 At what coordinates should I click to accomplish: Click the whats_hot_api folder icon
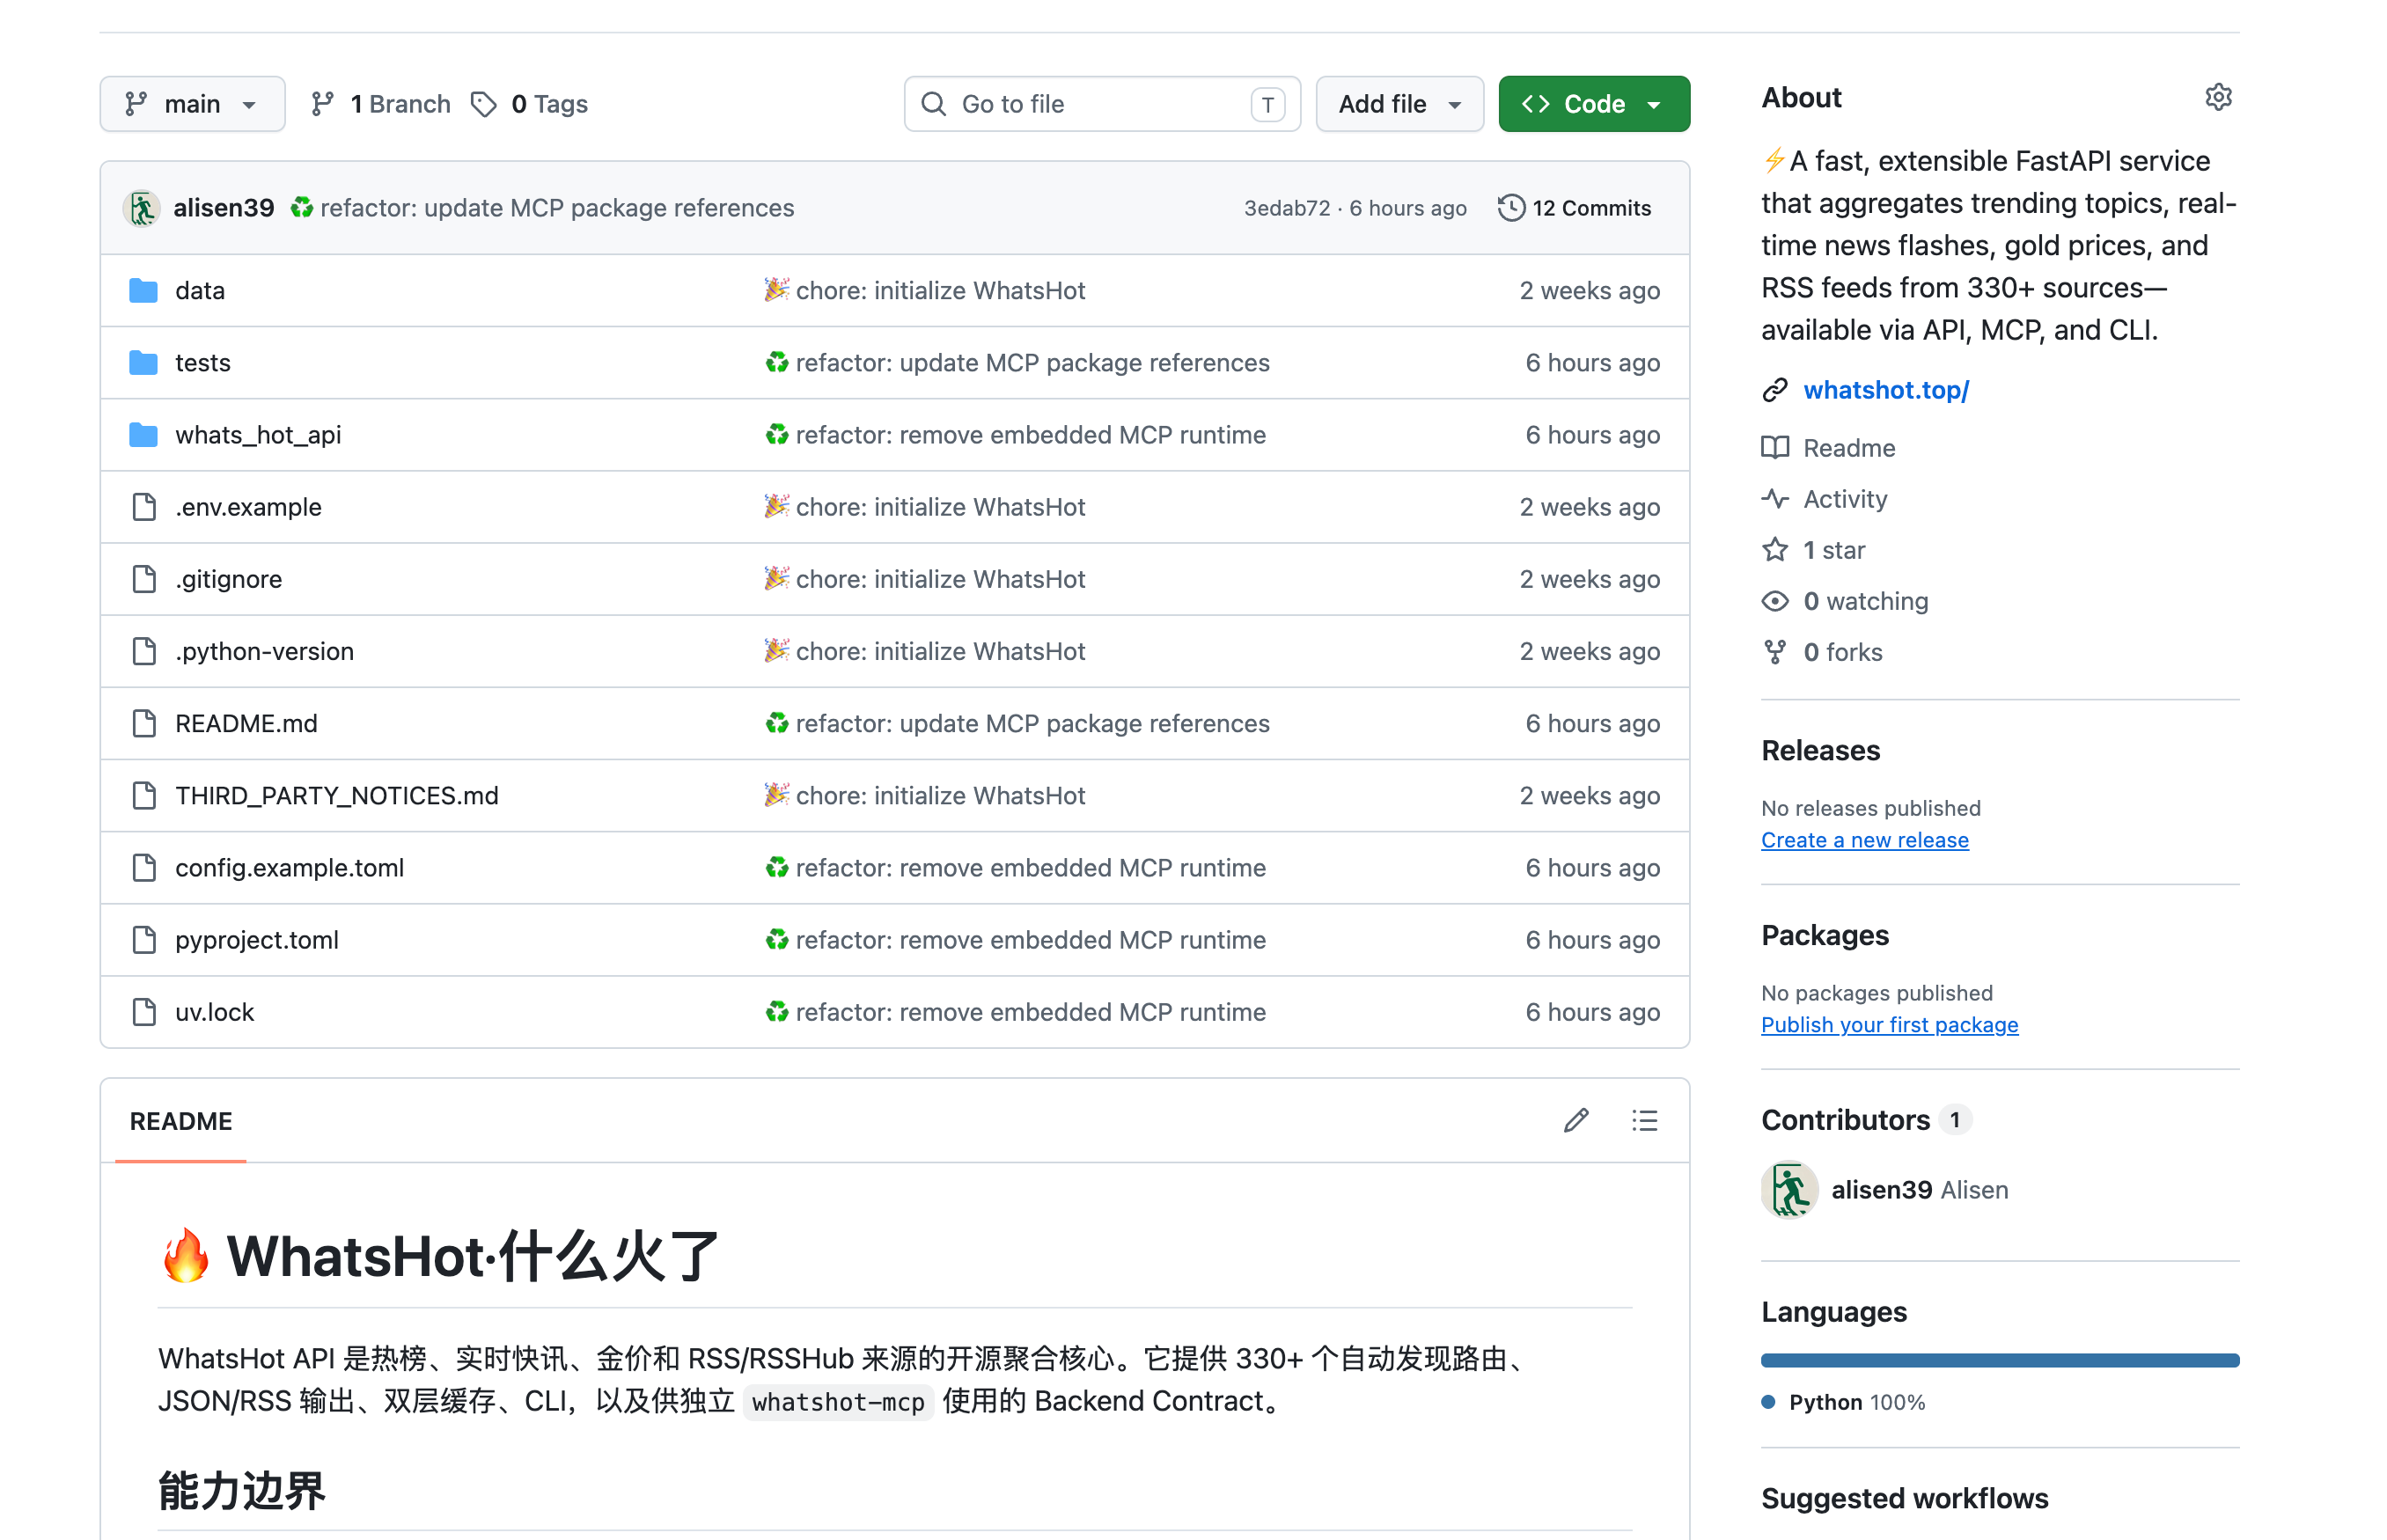pos(144,435)
